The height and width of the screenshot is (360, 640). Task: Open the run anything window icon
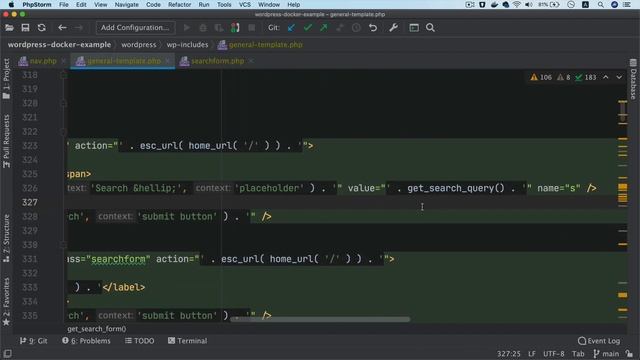[414, 28]
